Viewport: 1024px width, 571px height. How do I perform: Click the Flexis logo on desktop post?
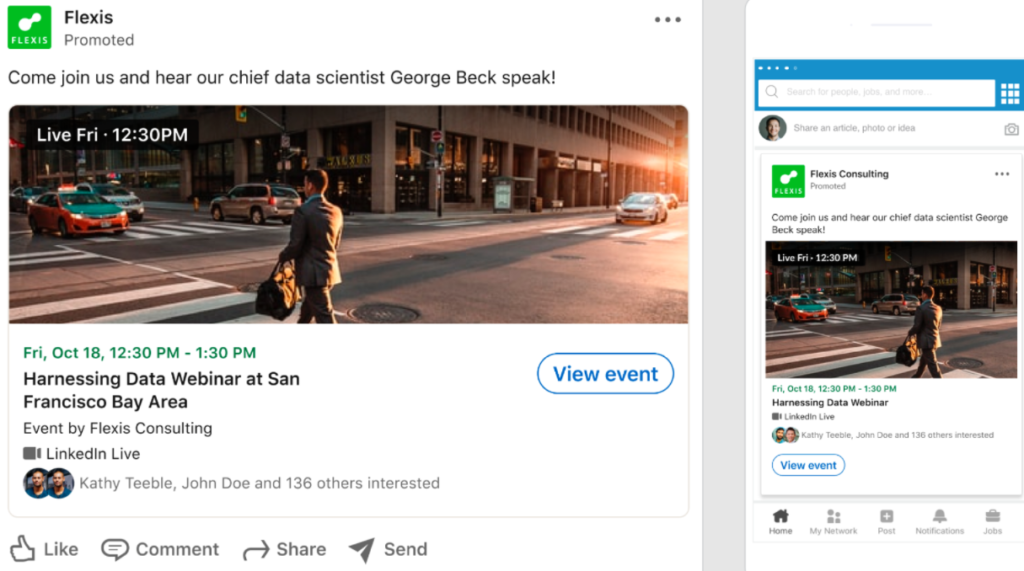(29, 28)
